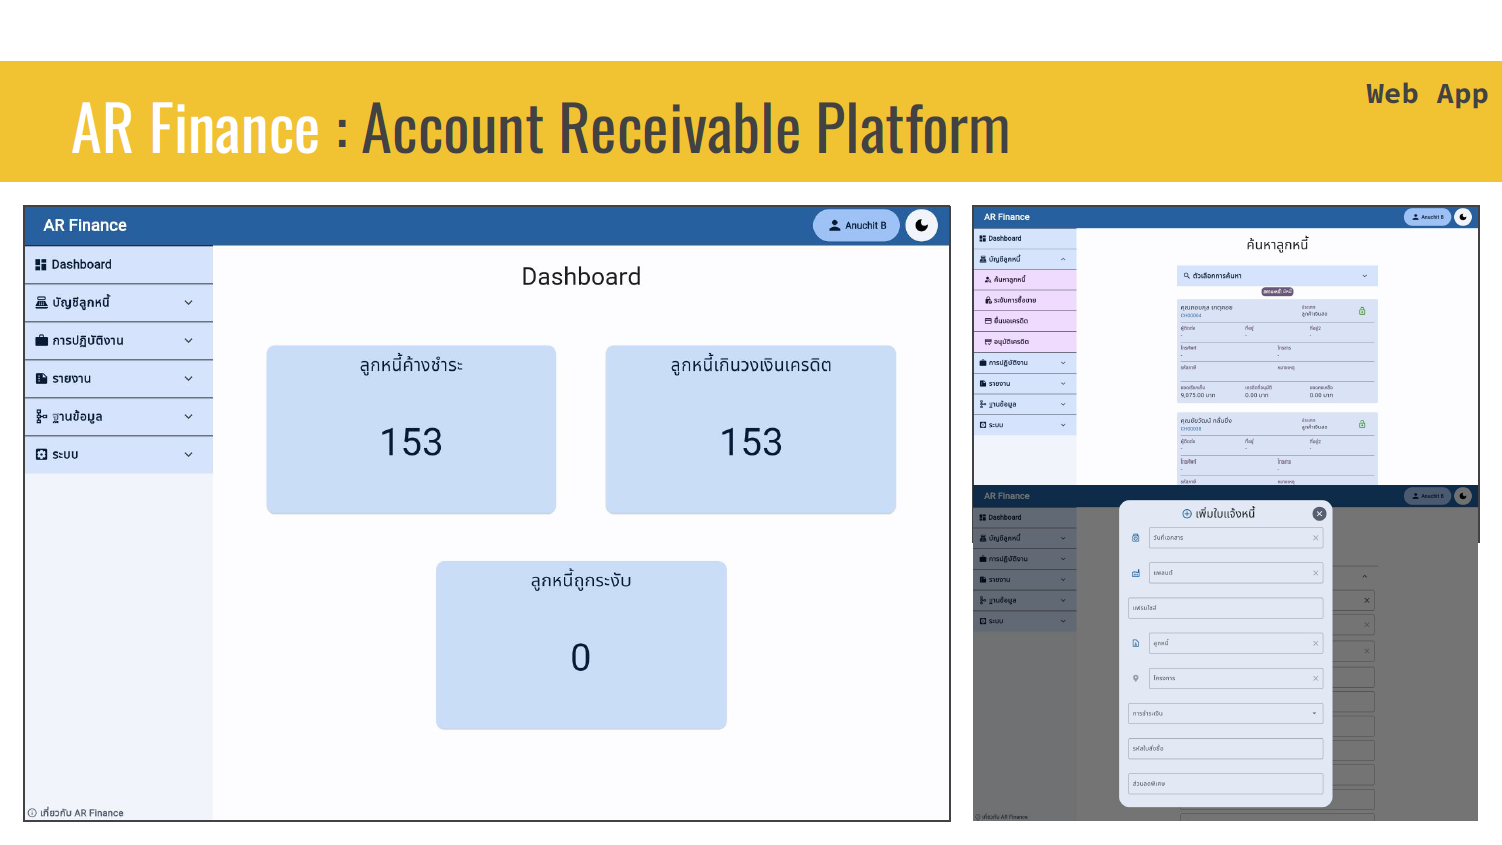Toggle dark mode in the large Dashboard header
This screenshot has width=1502, height=845.
[921, 226]
